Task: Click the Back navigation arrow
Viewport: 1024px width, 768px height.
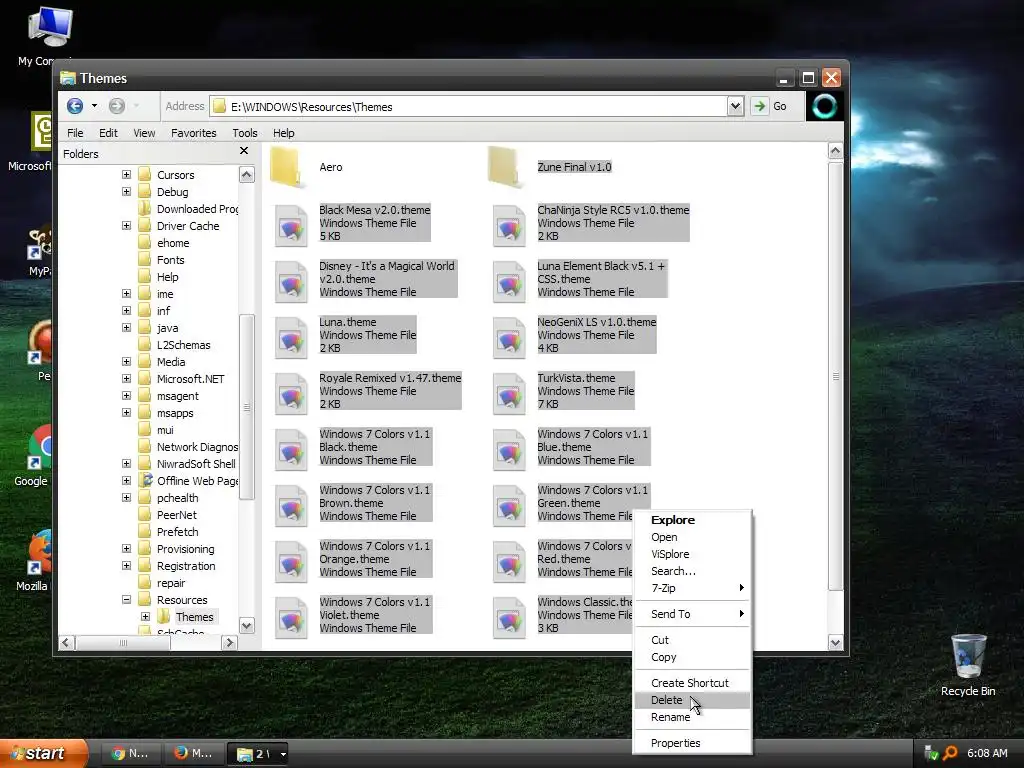Action: pos(75,106)
